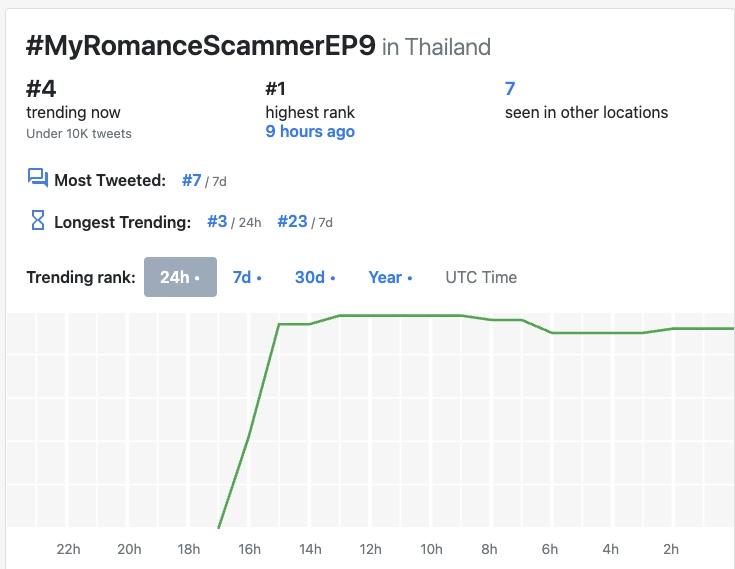Click the 6h label on chart axis

(x=550, y=549)
